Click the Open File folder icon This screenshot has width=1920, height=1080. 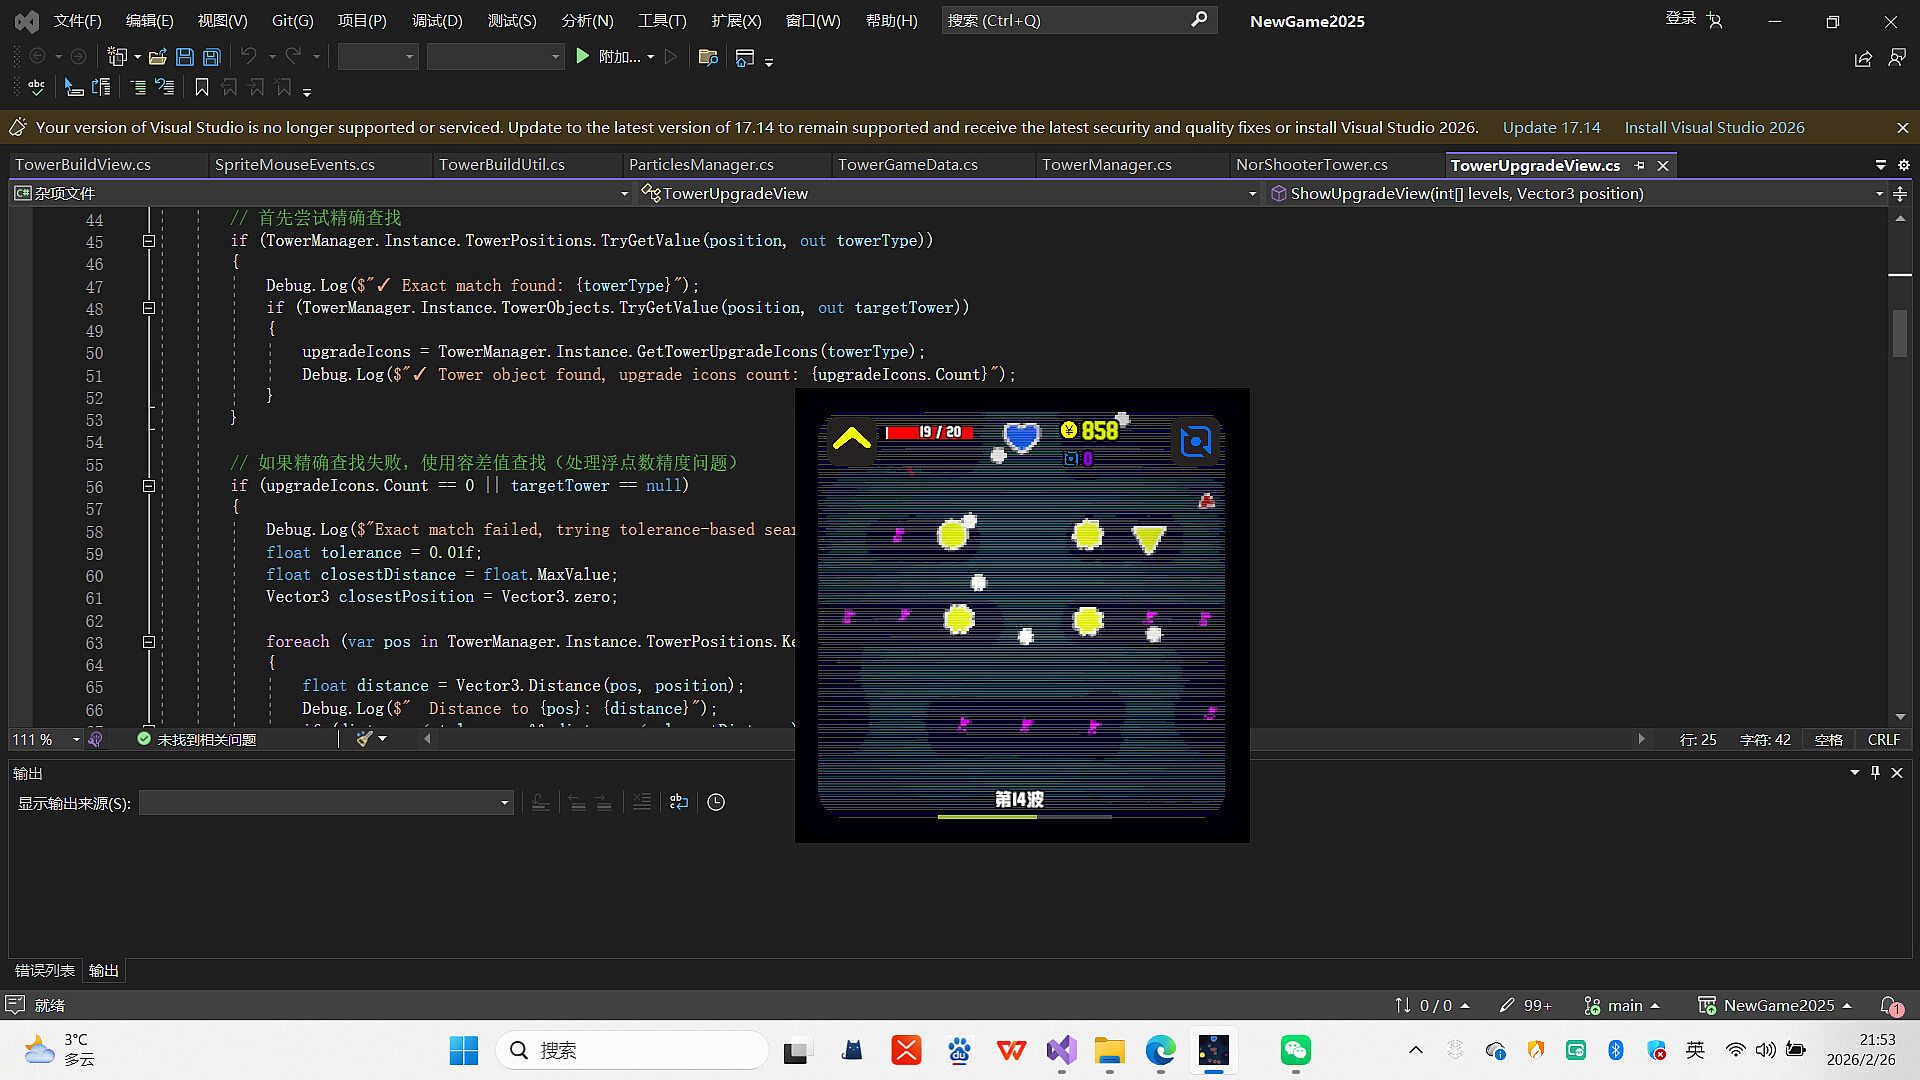(x=158, y=57)
